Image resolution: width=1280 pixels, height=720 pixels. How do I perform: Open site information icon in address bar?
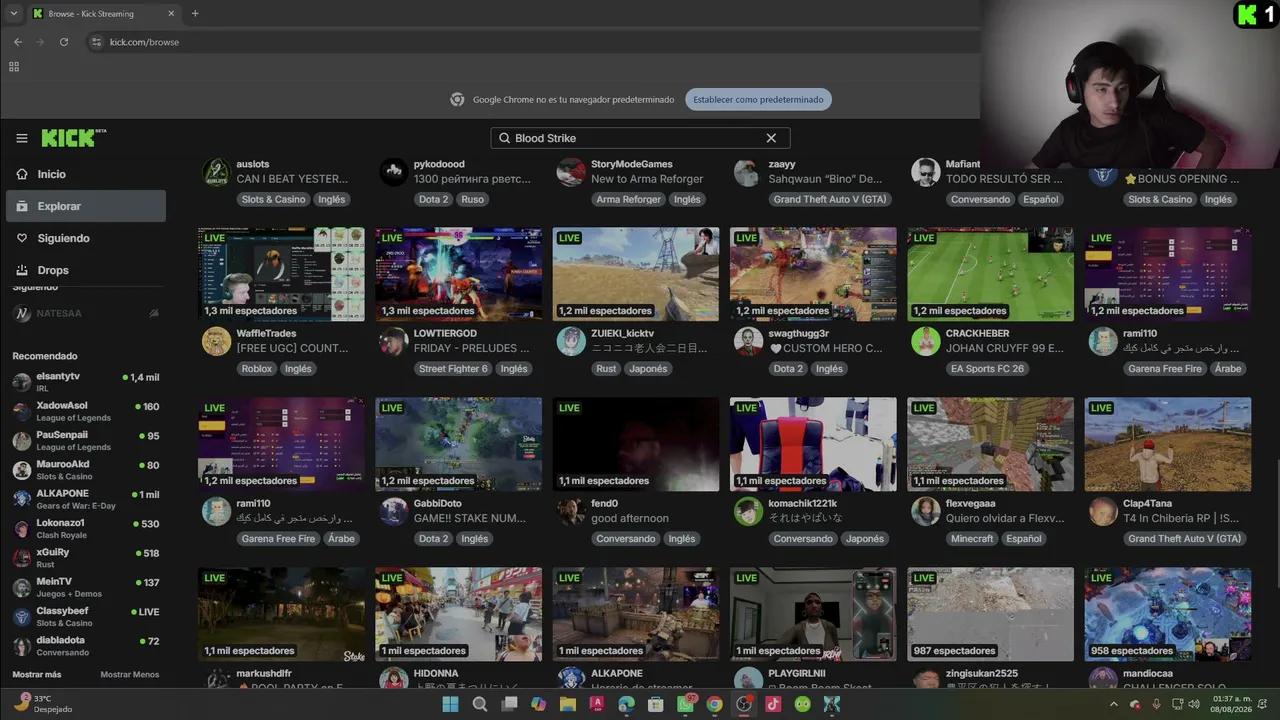pyautogui.click(x=96, y=42)
